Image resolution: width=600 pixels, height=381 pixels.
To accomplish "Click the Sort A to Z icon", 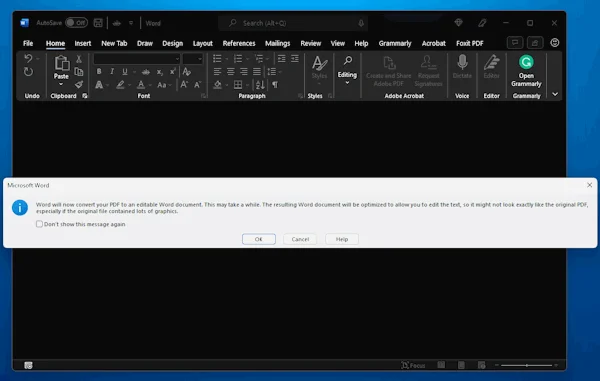I will [260, 85].
